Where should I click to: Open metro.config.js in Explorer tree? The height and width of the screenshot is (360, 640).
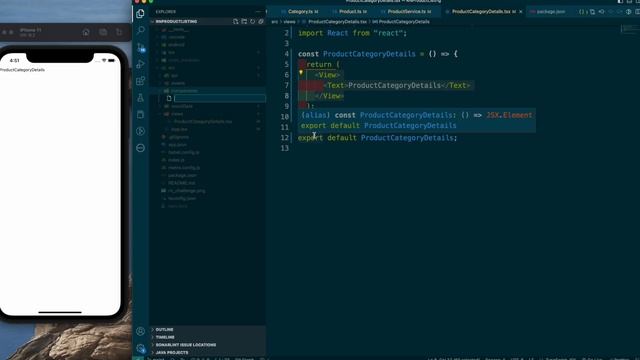click(184, 168)
